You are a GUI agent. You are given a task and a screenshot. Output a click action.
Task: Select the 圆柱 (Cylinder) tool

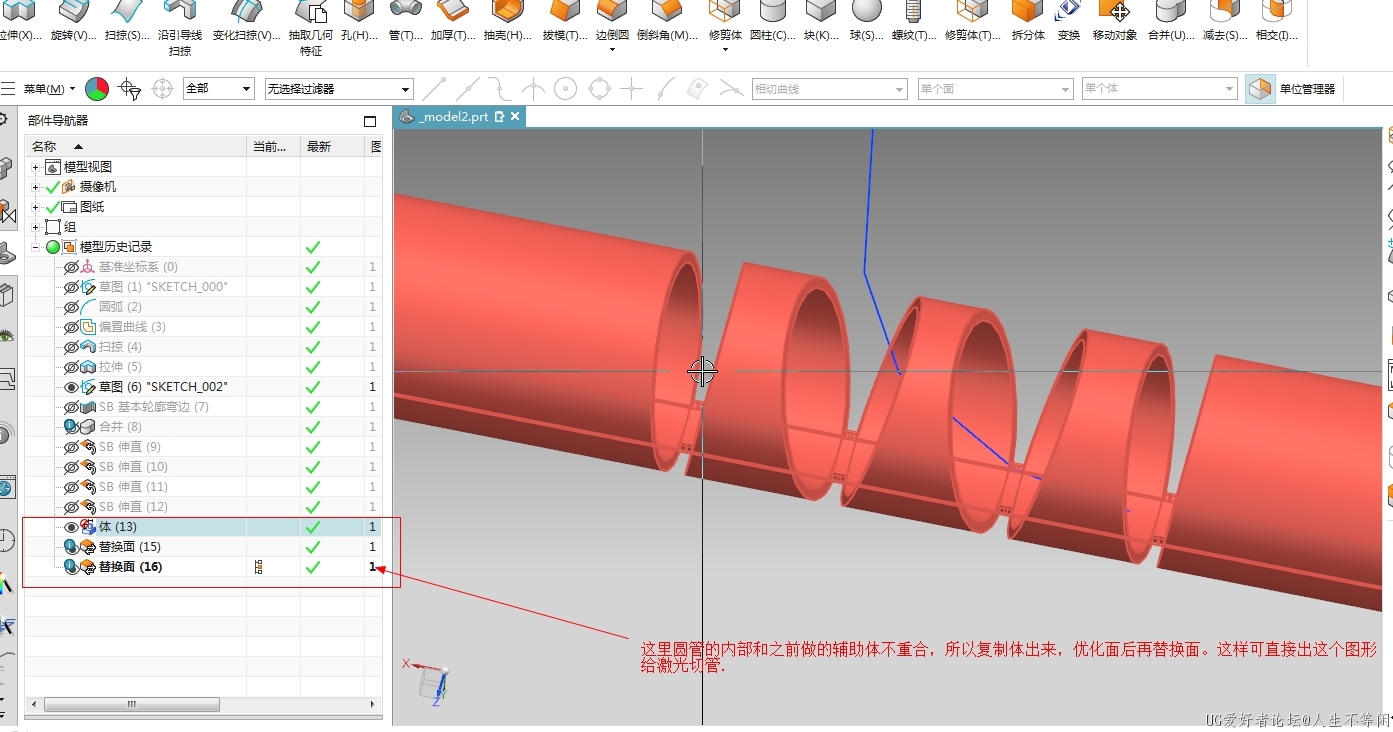[772, 22]
